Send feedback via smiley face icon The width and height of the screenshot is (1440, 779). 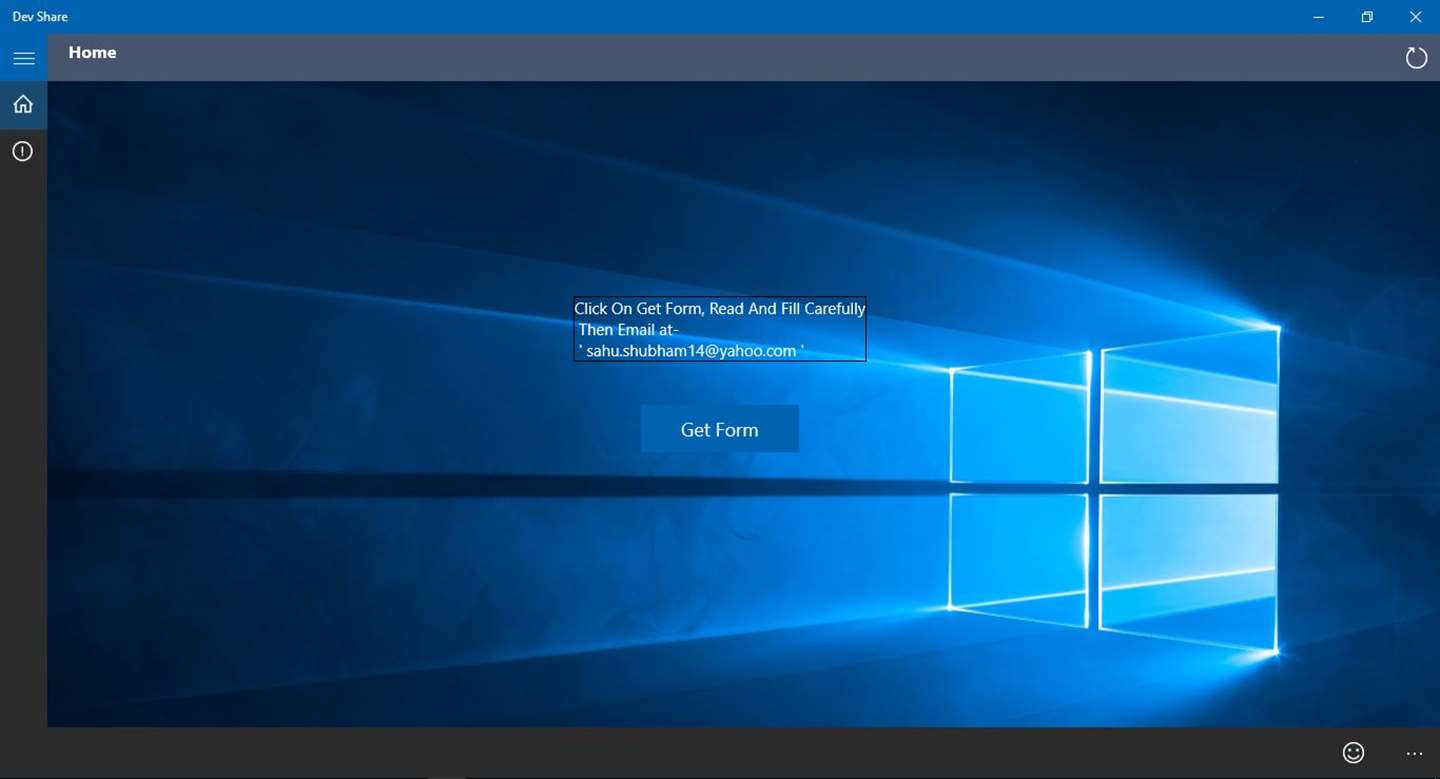(1353, 753)
